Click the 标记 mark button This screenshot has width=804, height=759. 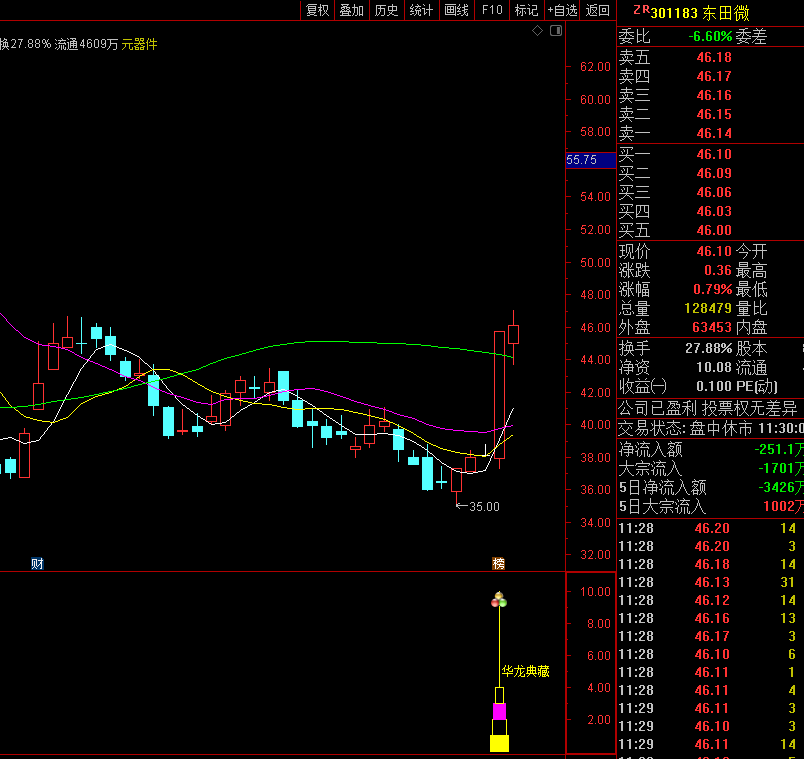[527, 10]
